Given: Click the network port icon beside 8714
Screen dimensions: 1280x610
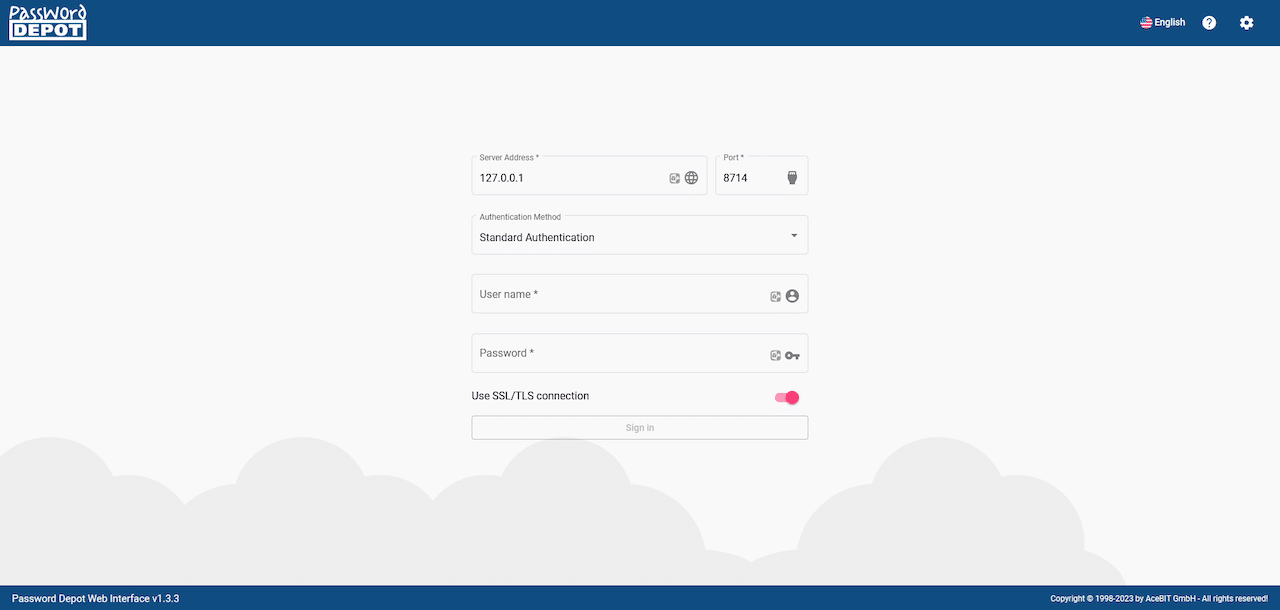Looking at the screenshot, I should point(792,176).
